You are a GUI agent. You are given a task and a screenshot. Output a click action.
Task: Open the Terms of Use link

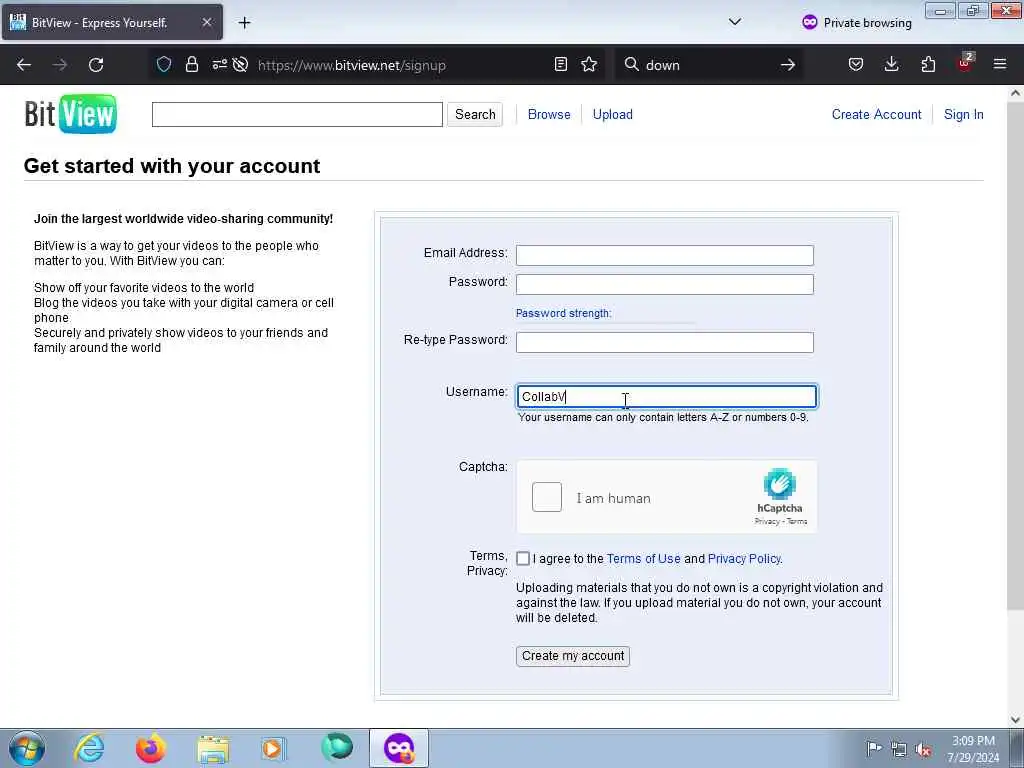(643, 559)
